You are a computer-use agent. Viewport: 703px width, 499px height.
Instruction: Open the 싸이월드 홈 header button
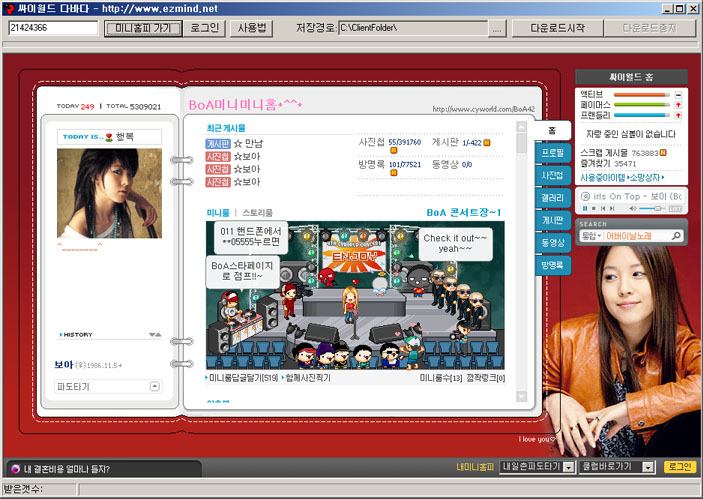point(631,77)
